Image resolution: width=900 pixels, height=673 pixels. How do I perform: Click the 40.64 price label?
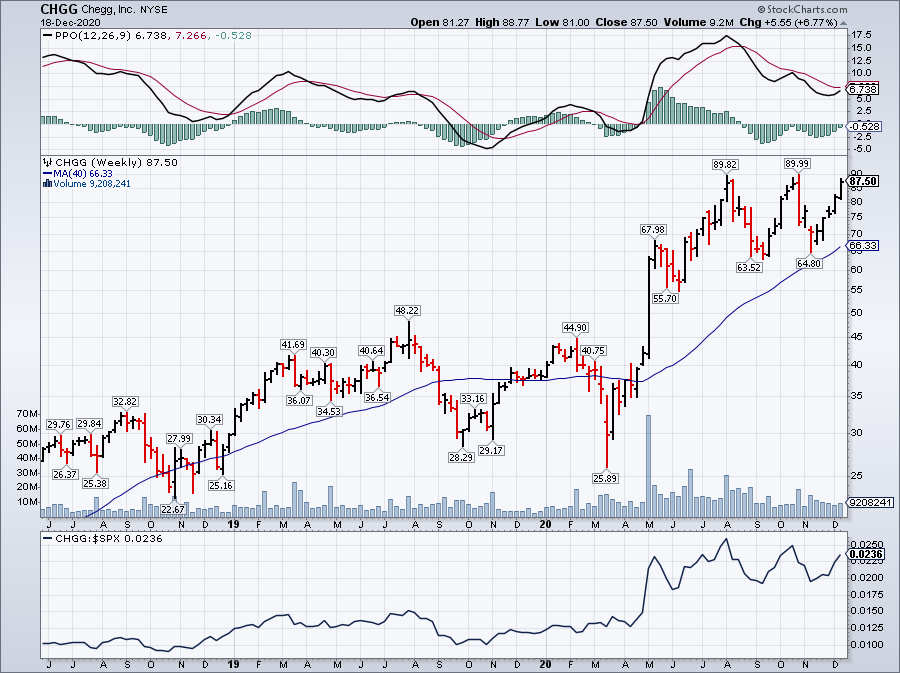(x=371, y=351)
